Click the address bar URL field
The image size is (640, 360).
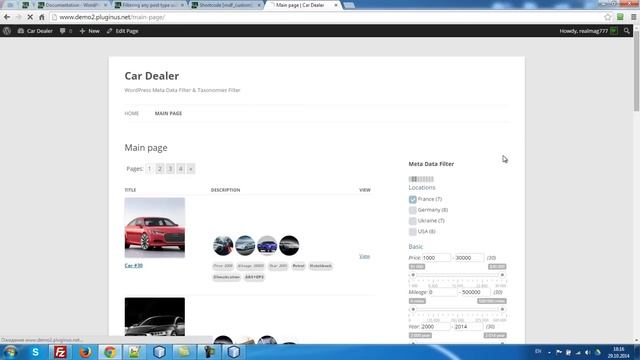pos(327,17)
